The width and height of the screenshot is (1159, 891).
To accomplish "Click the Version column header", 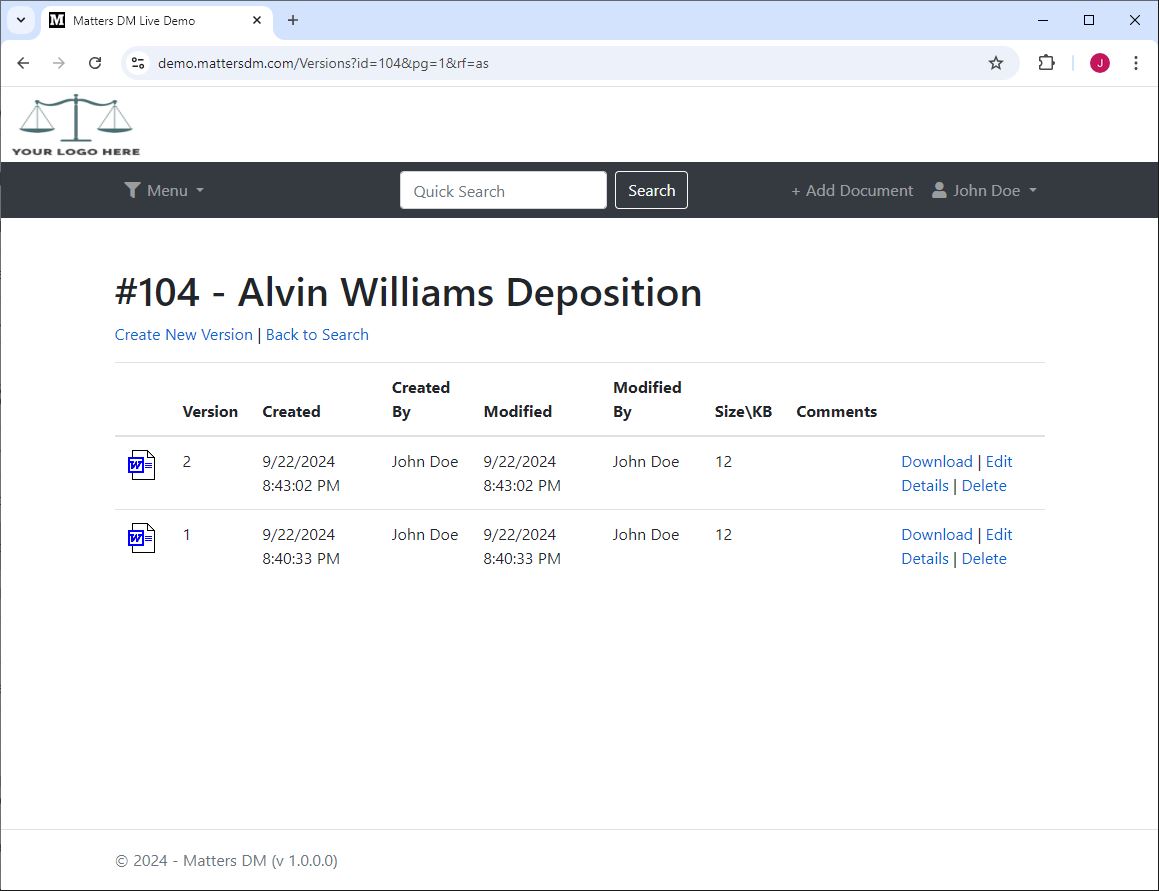I will point(210,412).
